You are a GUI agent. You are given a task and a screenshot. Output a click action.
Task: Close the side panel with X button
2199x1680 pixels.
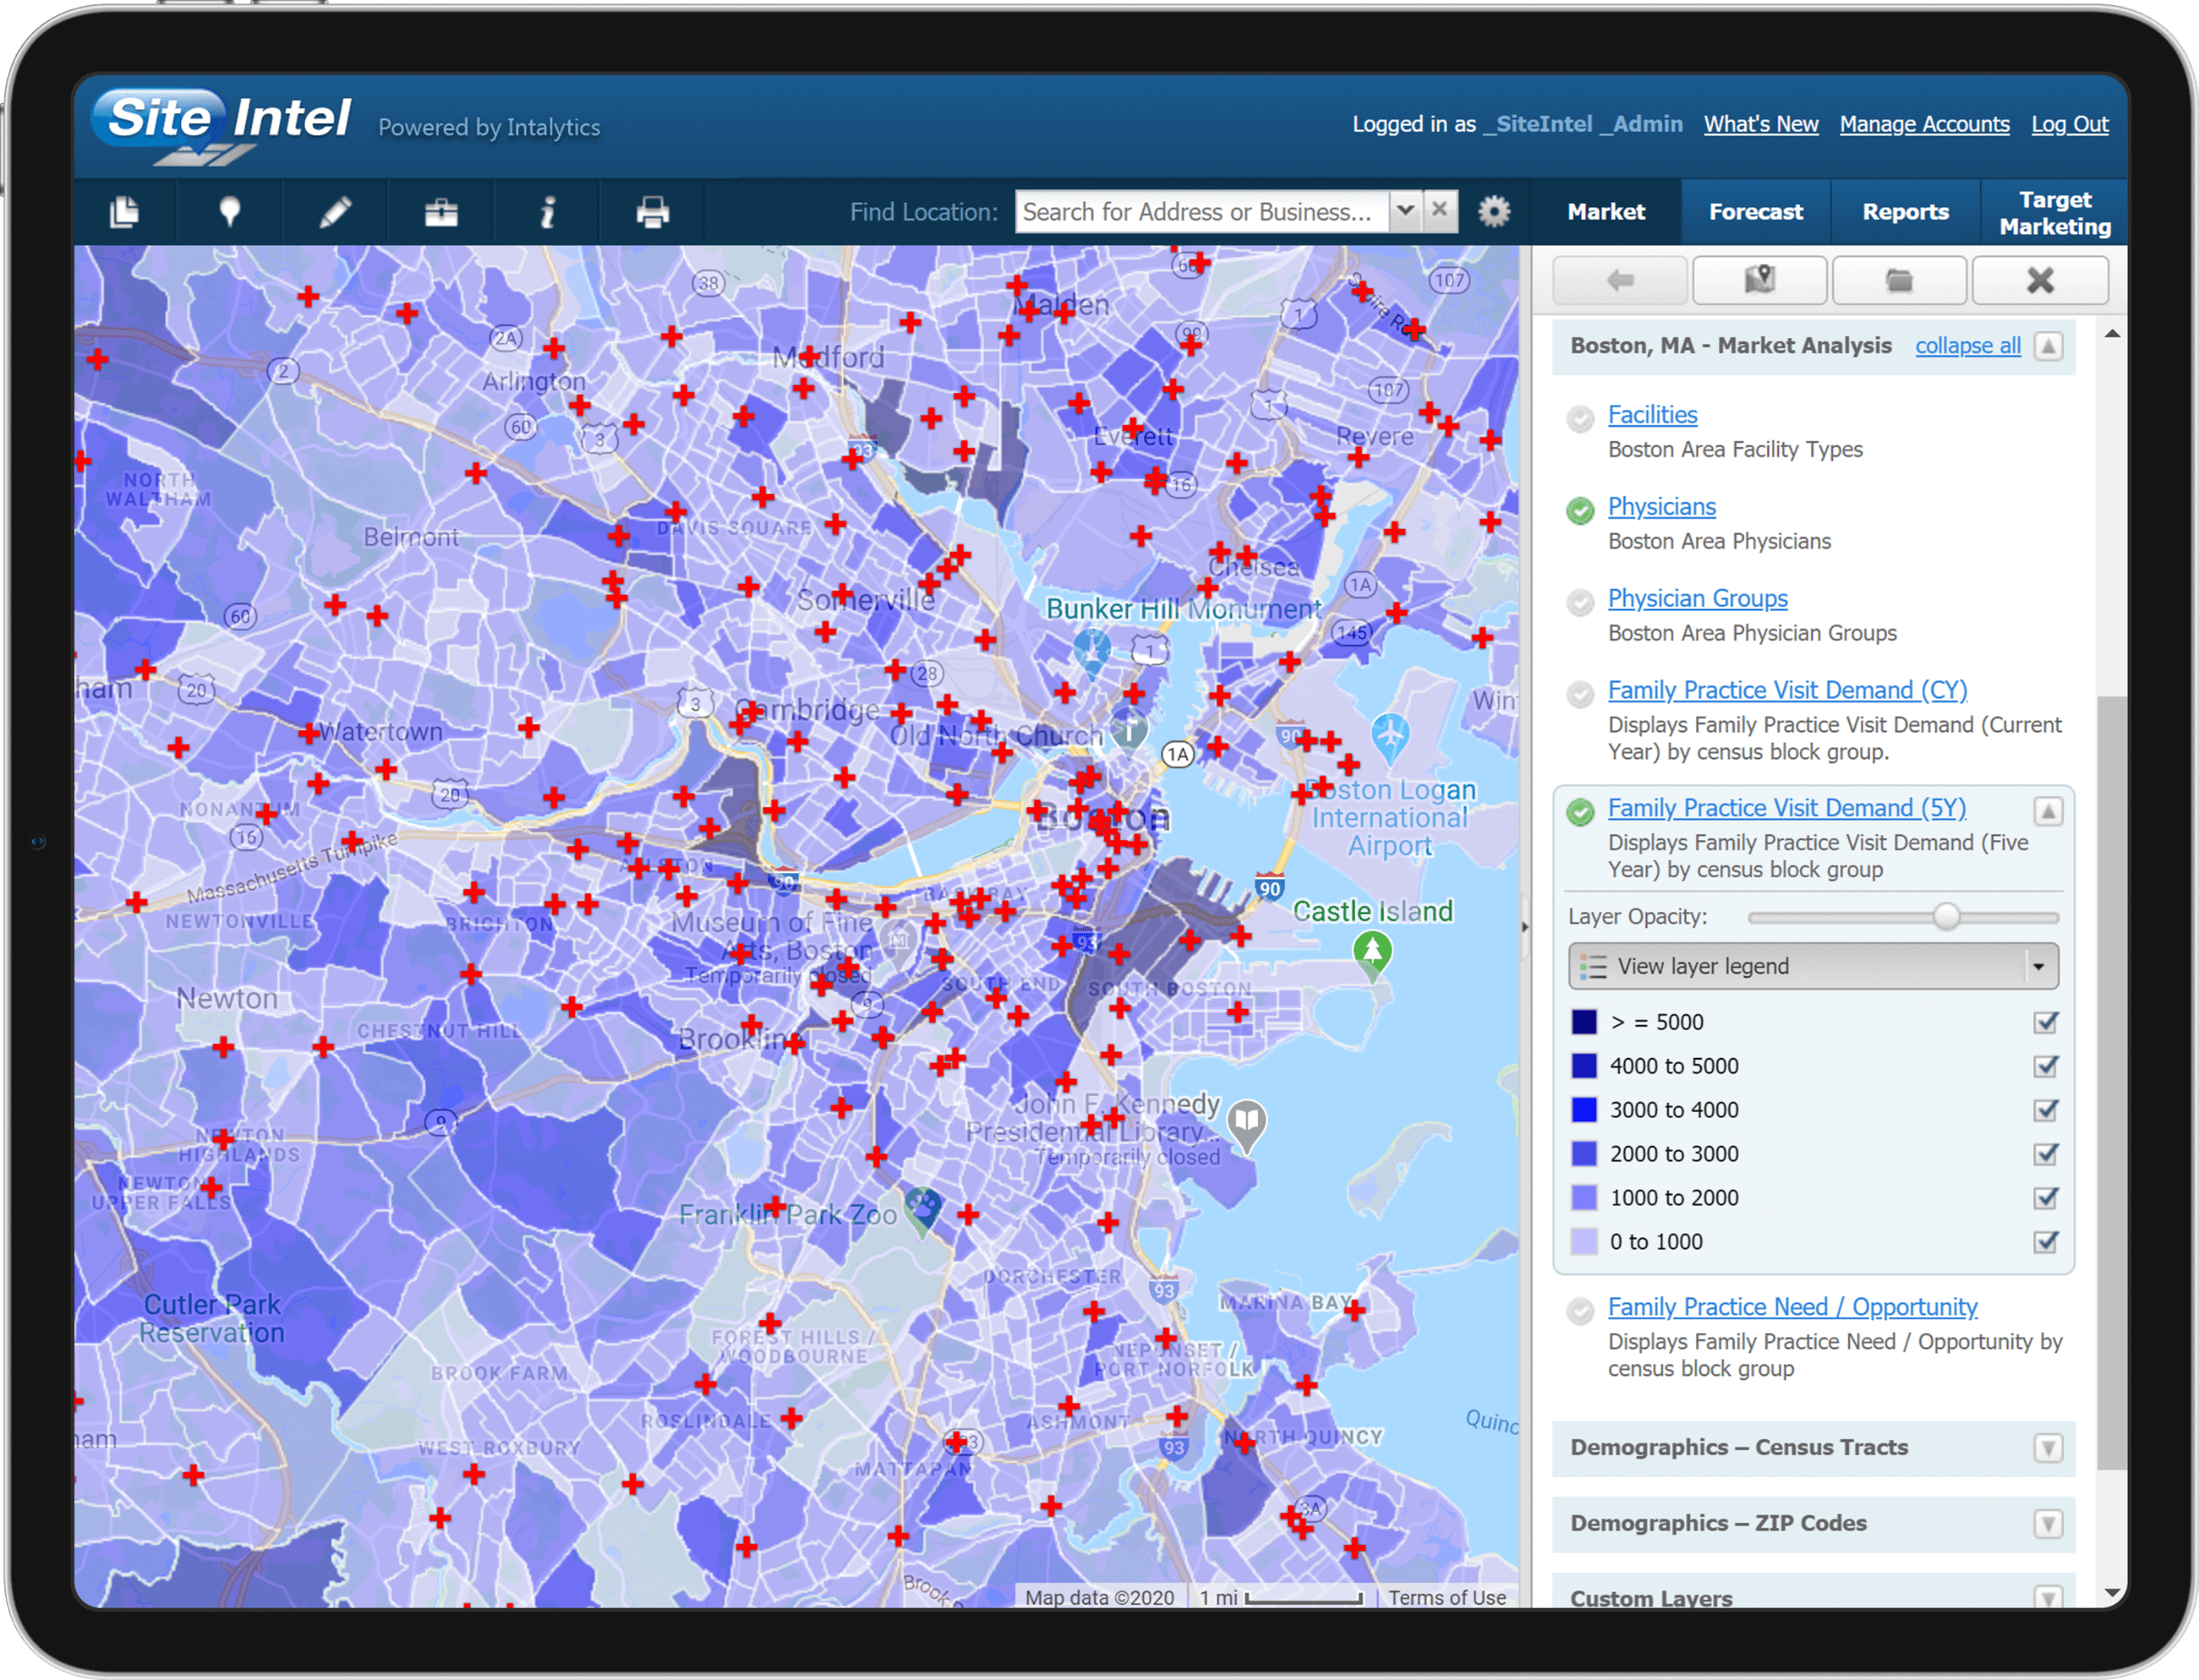pyautogui.click(x=2040, y=280)
